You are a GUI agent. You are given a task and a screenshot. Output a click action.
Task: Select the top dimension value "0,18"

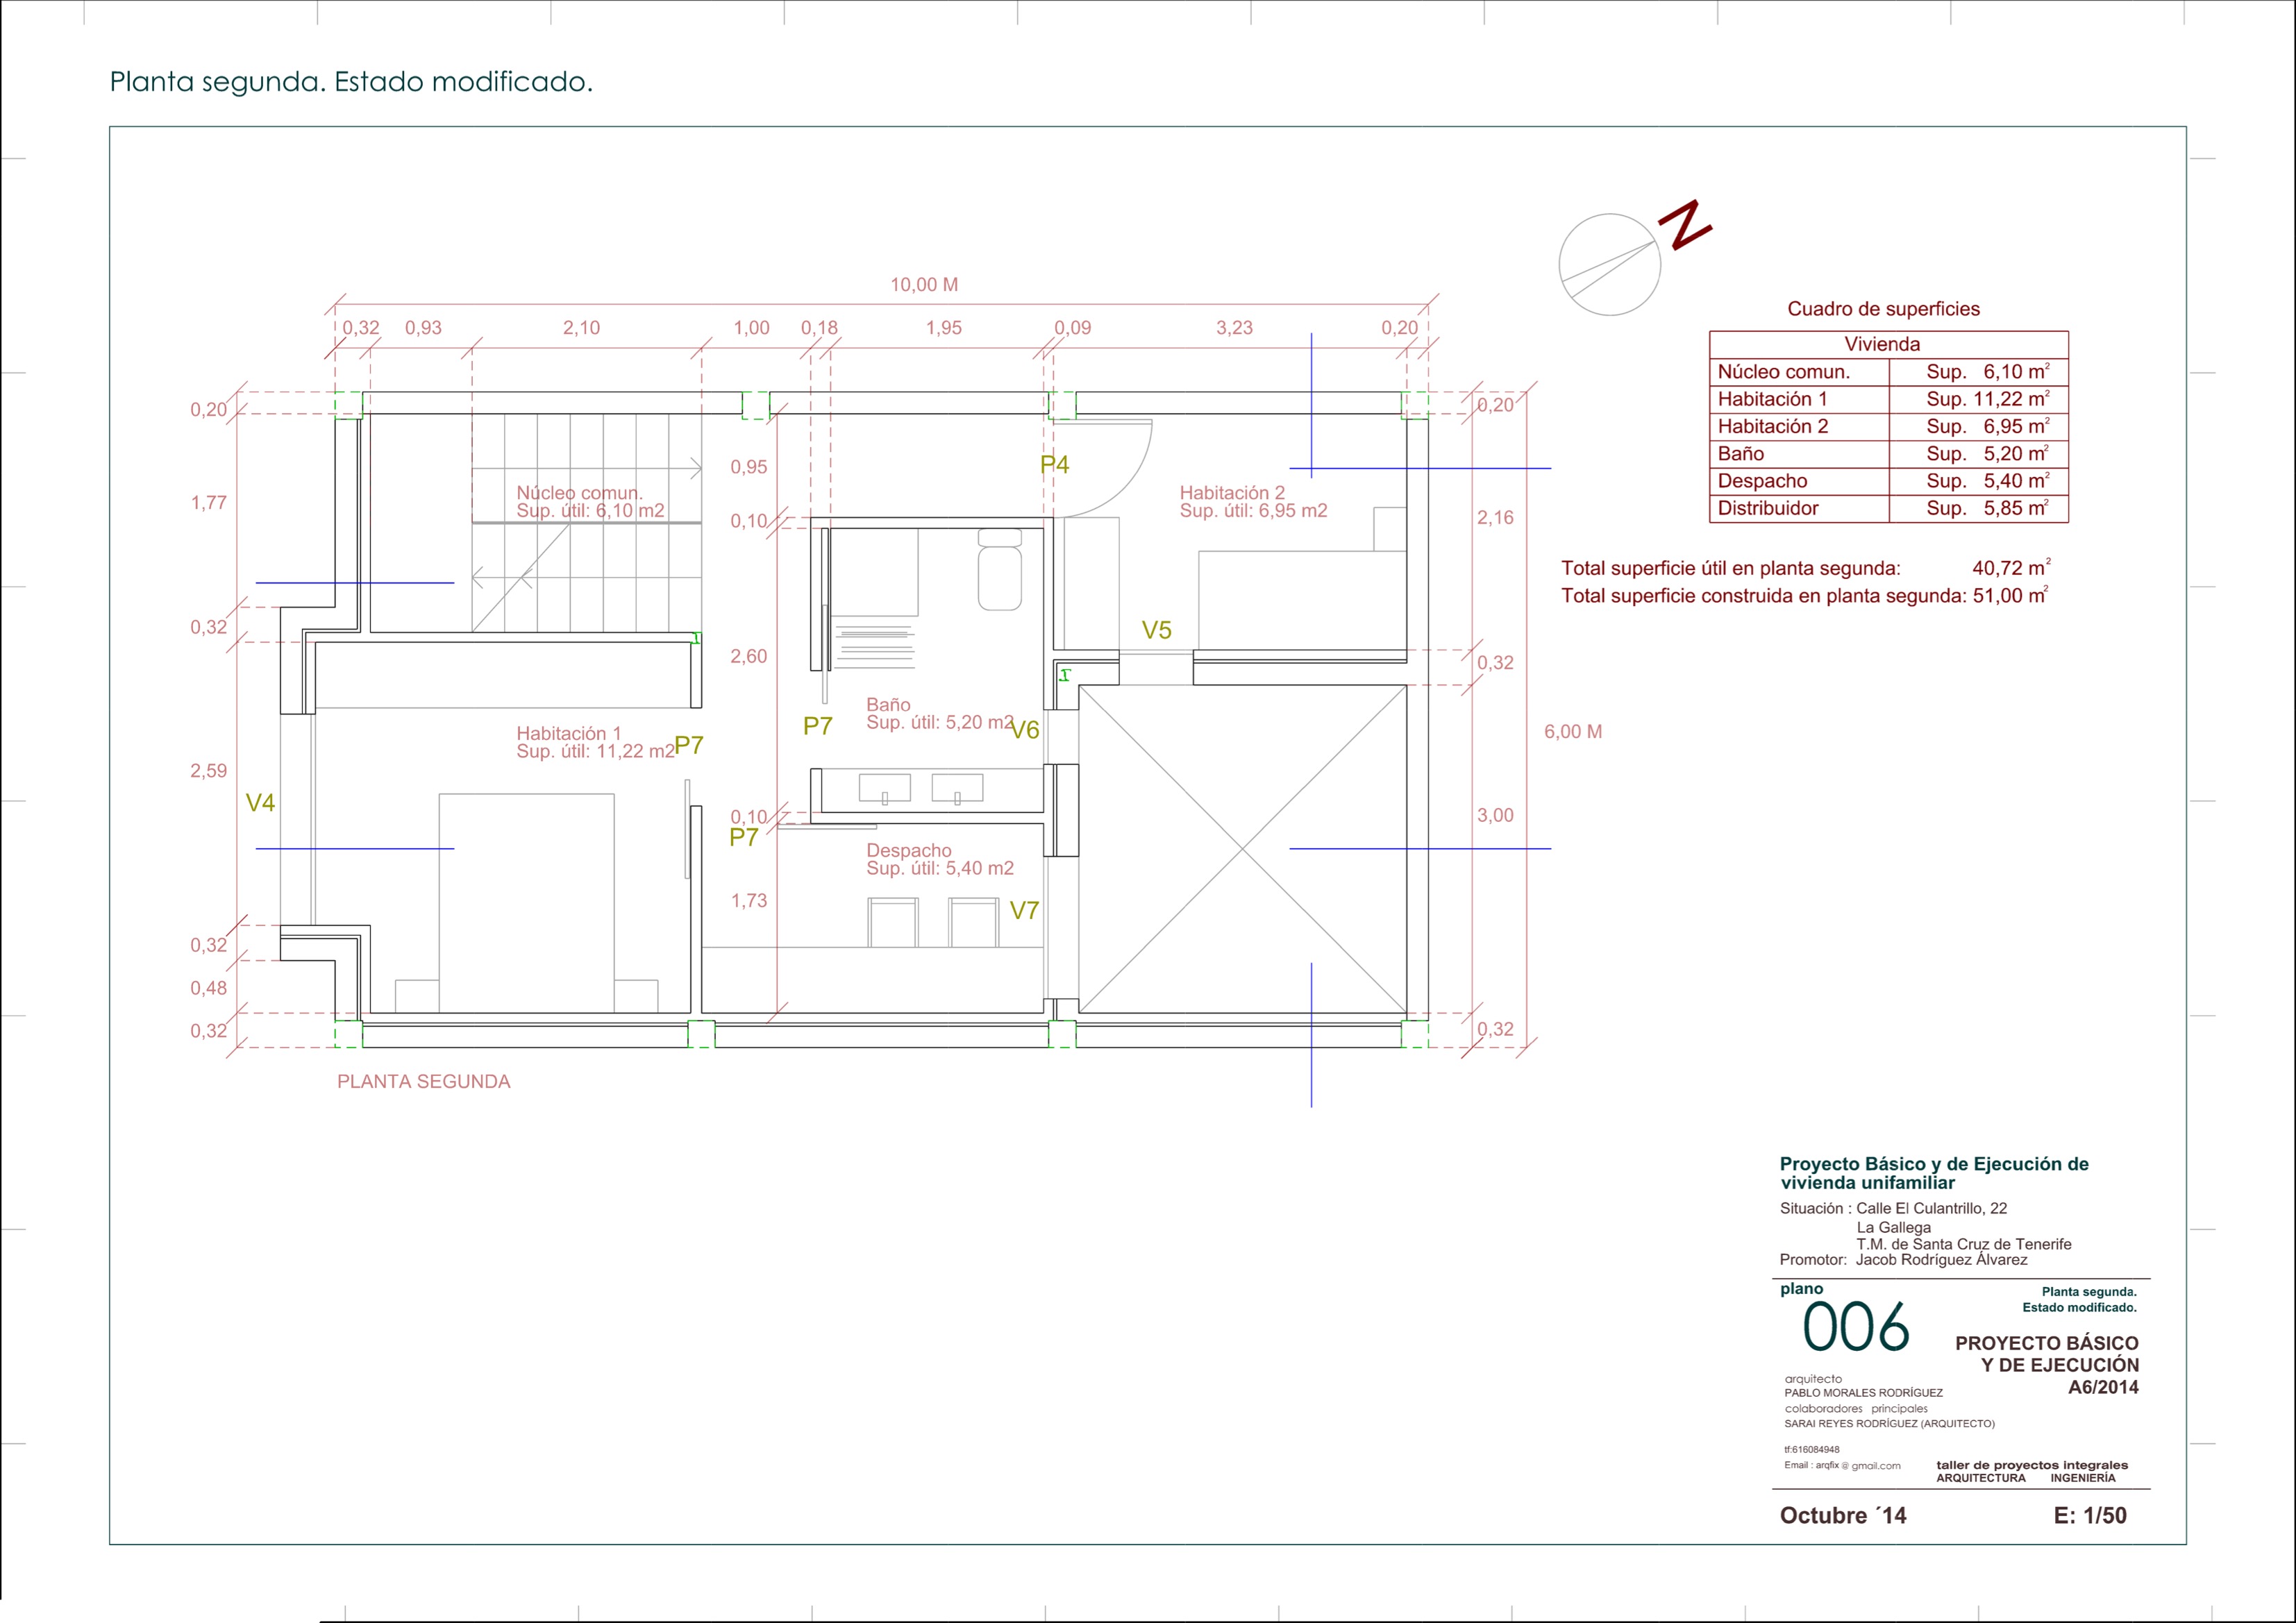point(819,328)
